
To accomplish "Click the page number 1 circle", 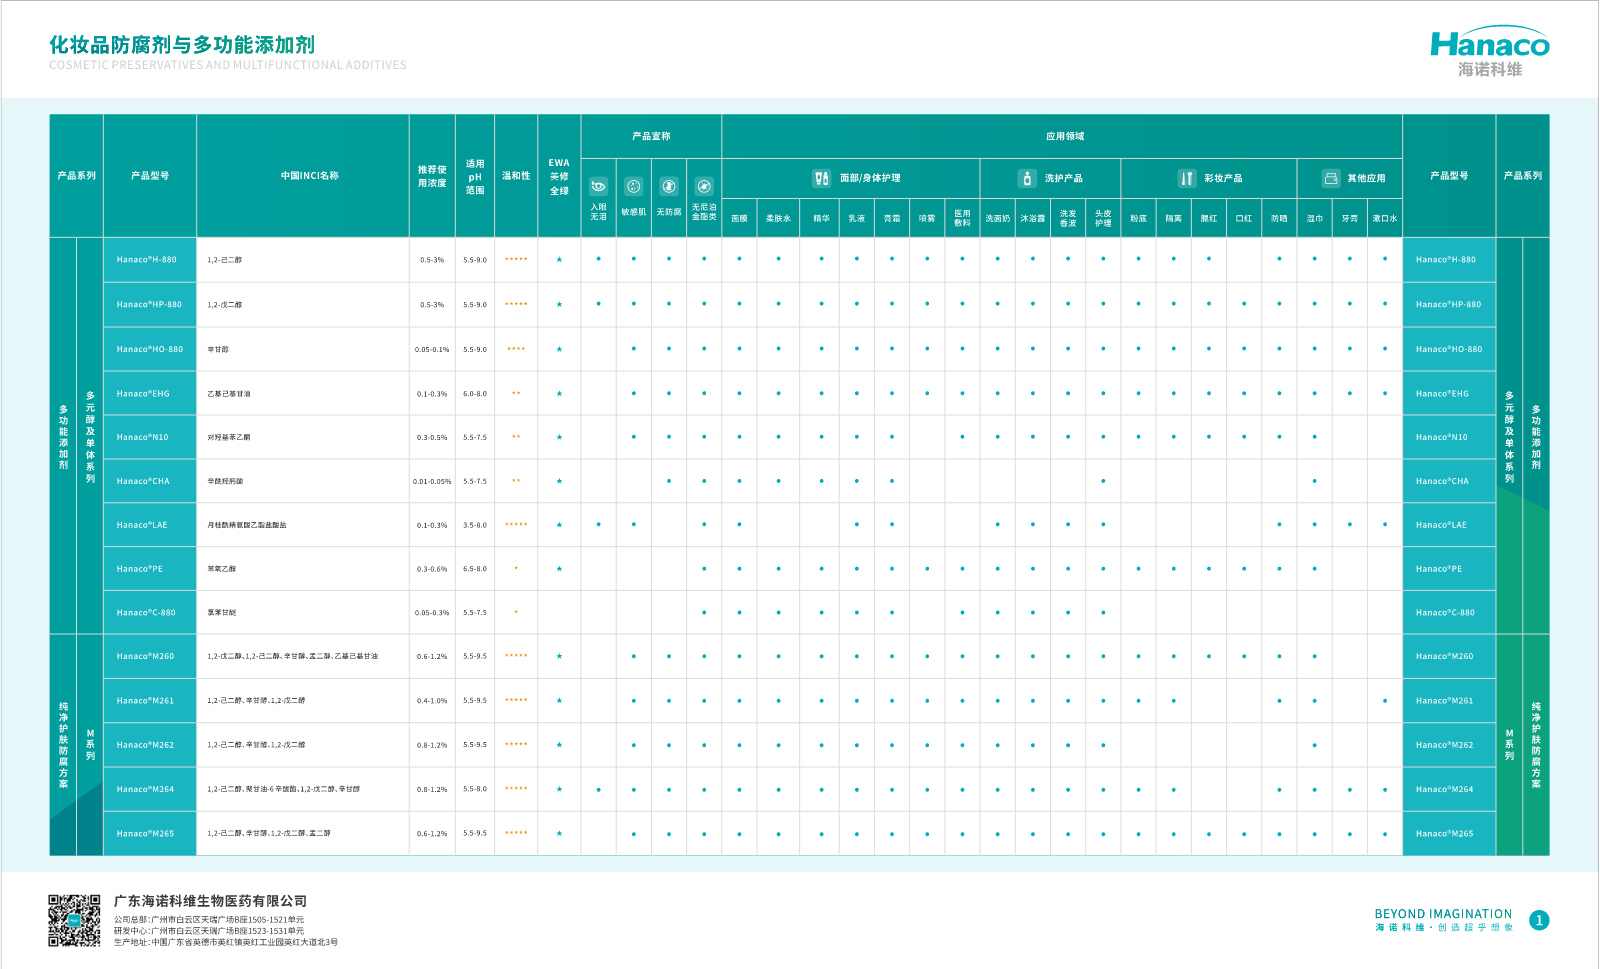I will point(1540,921).
